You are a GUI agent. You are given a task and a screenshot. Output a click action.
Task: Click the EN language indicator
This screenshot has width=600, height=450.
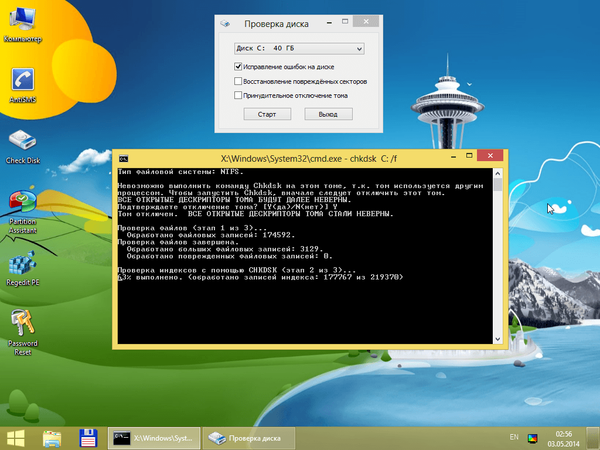pyautogui.click(x=514, y=437)
